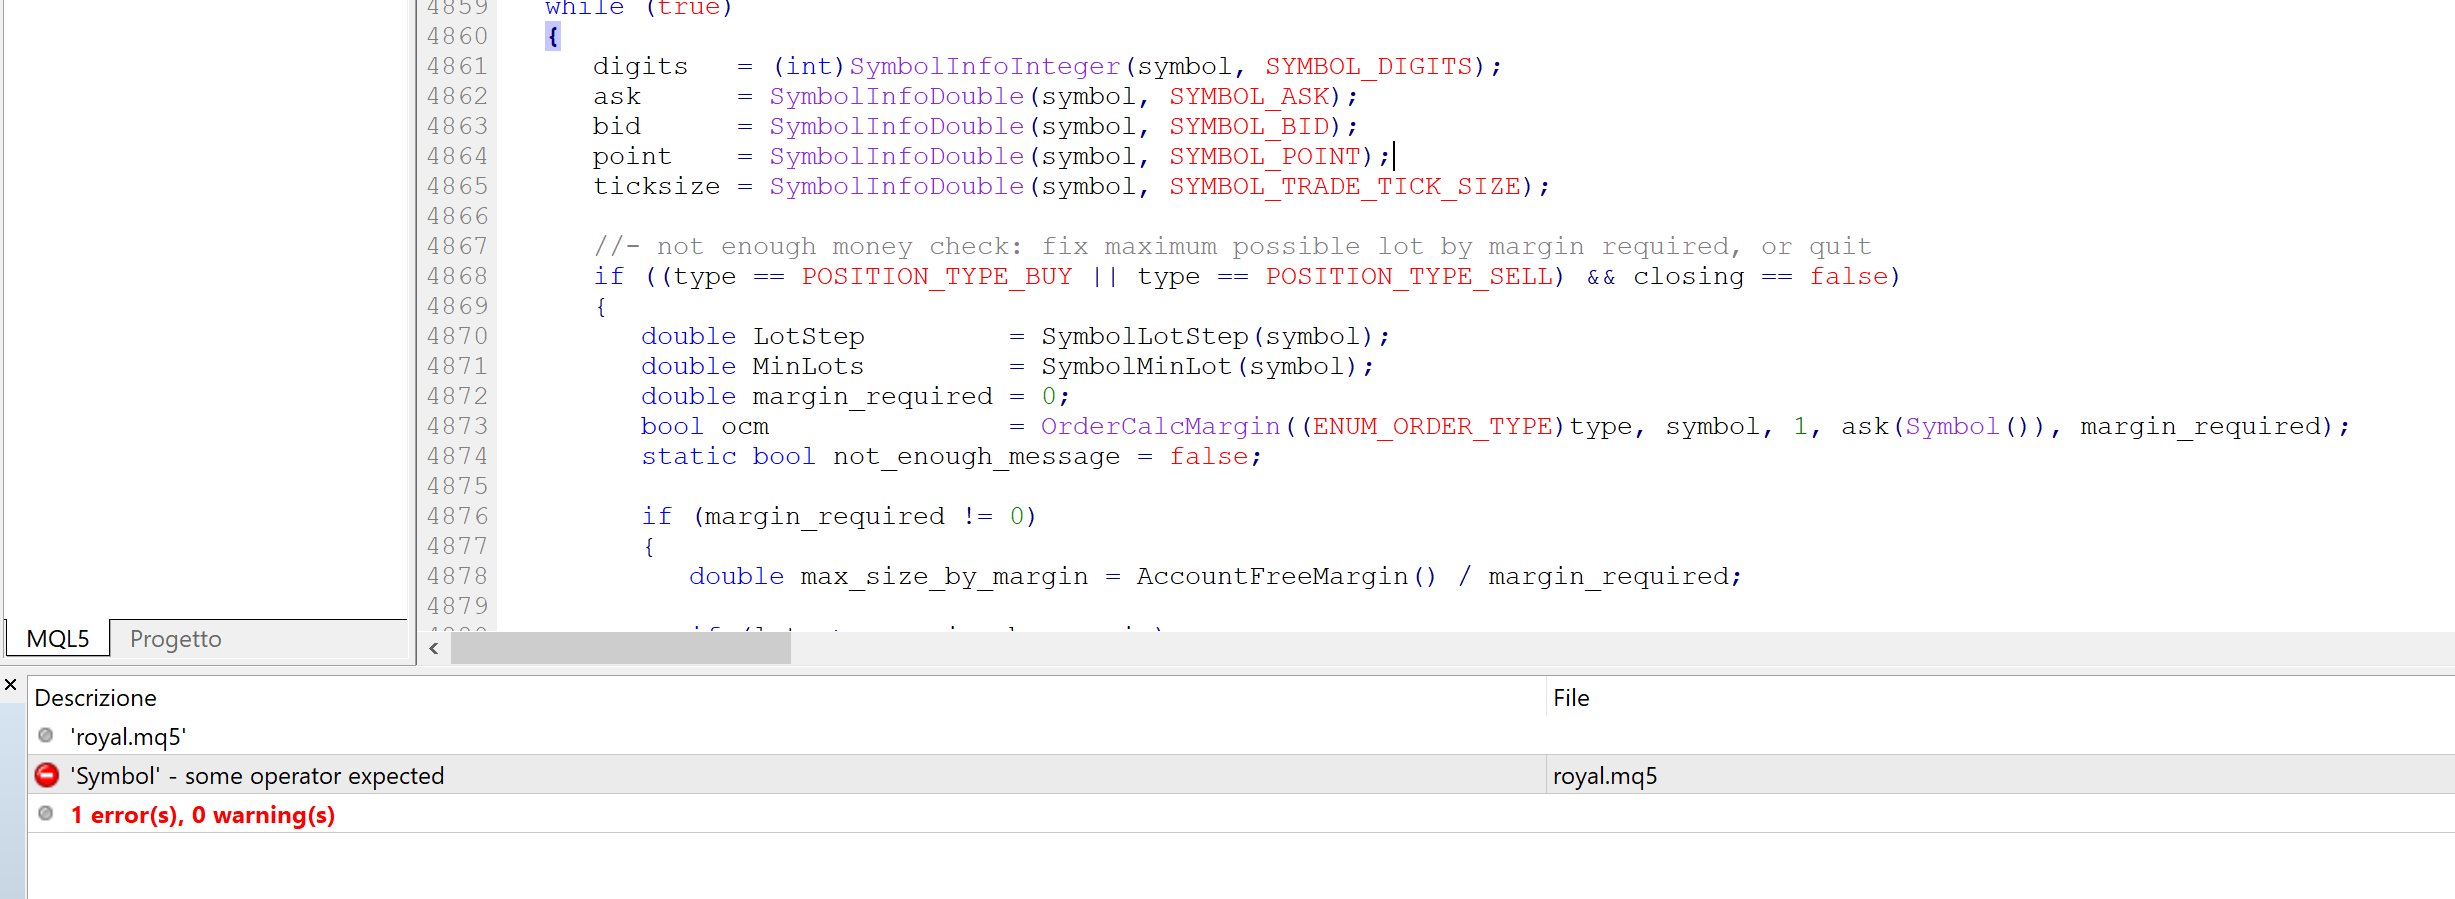Click OrderCalcMargin function name in code
The image size is (2455, 899).
coord(1160,427)
